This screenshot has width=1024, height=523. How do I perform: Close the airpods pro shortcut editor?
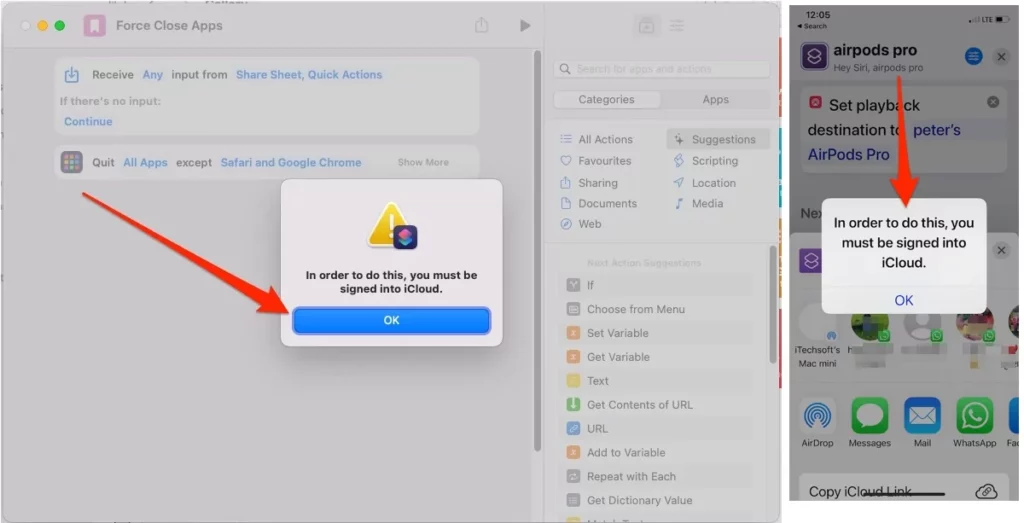click(x=1001, y=57)
